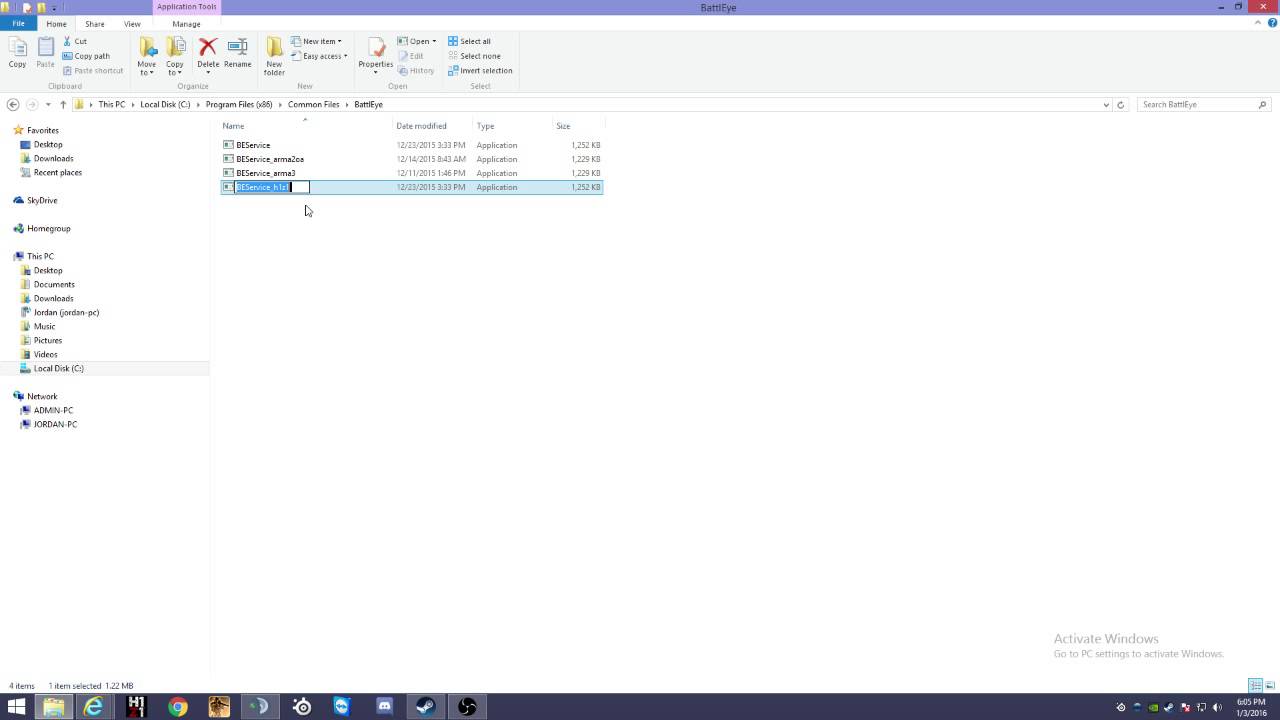Click This PC in address breadcrumb

pyautogui.click(x=112, y=104)
